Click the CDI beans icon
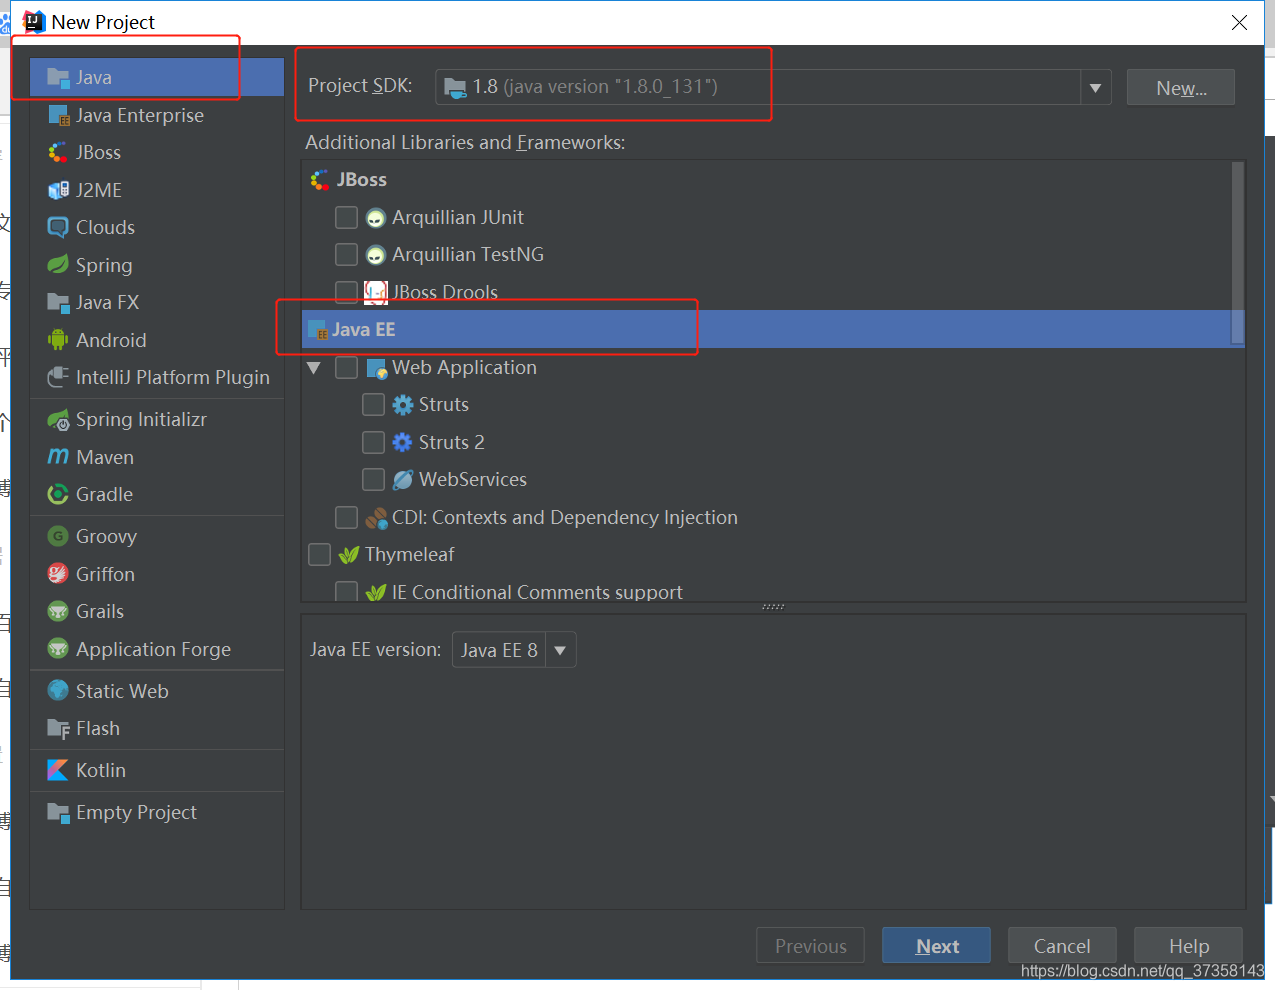1275x990 pixels. (x=376, y=518)
